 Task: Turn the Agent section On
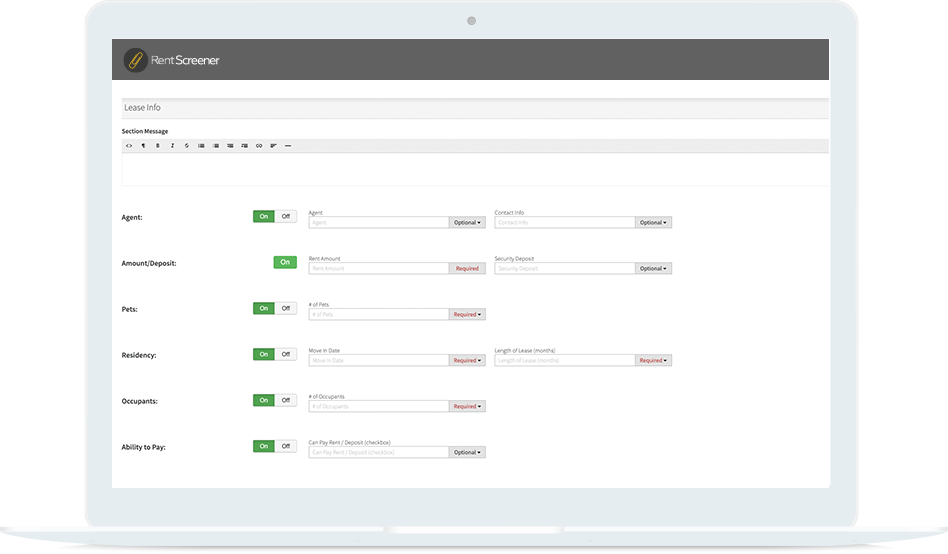(264, 217)
